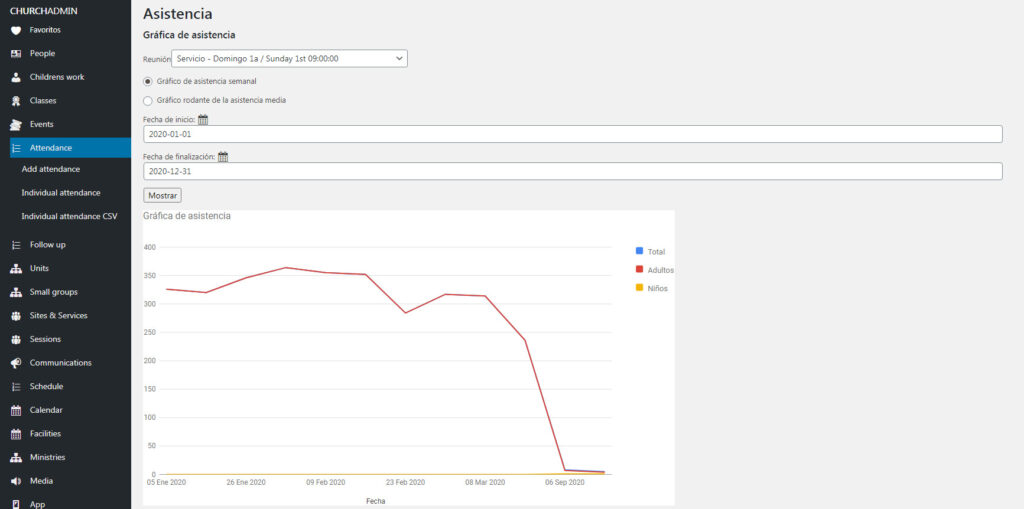The height and width of the screenshot is (509, 1024).
Task: Click the People card icon in sidebar
Action: coord(16,53)
